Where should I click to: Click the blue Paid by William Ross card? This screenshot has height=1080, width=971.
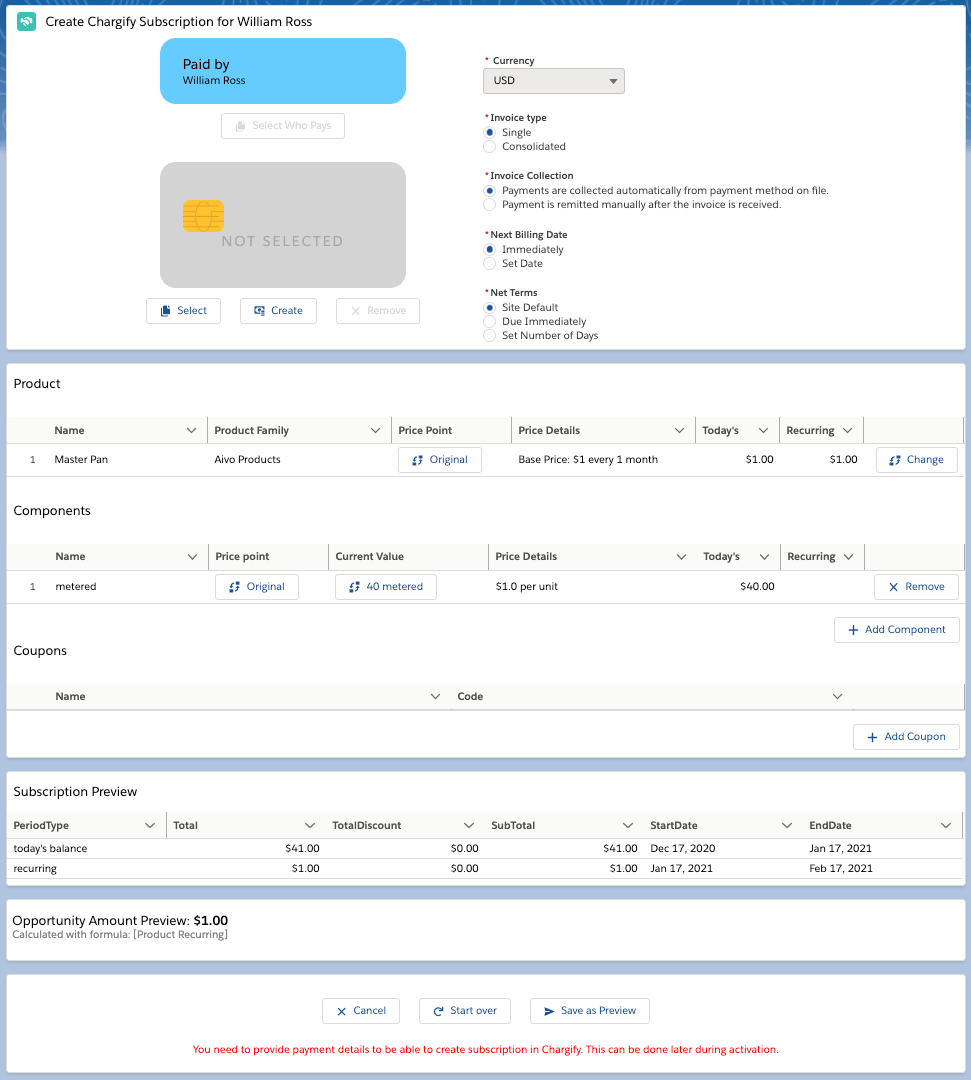click(x=282, y=71)
